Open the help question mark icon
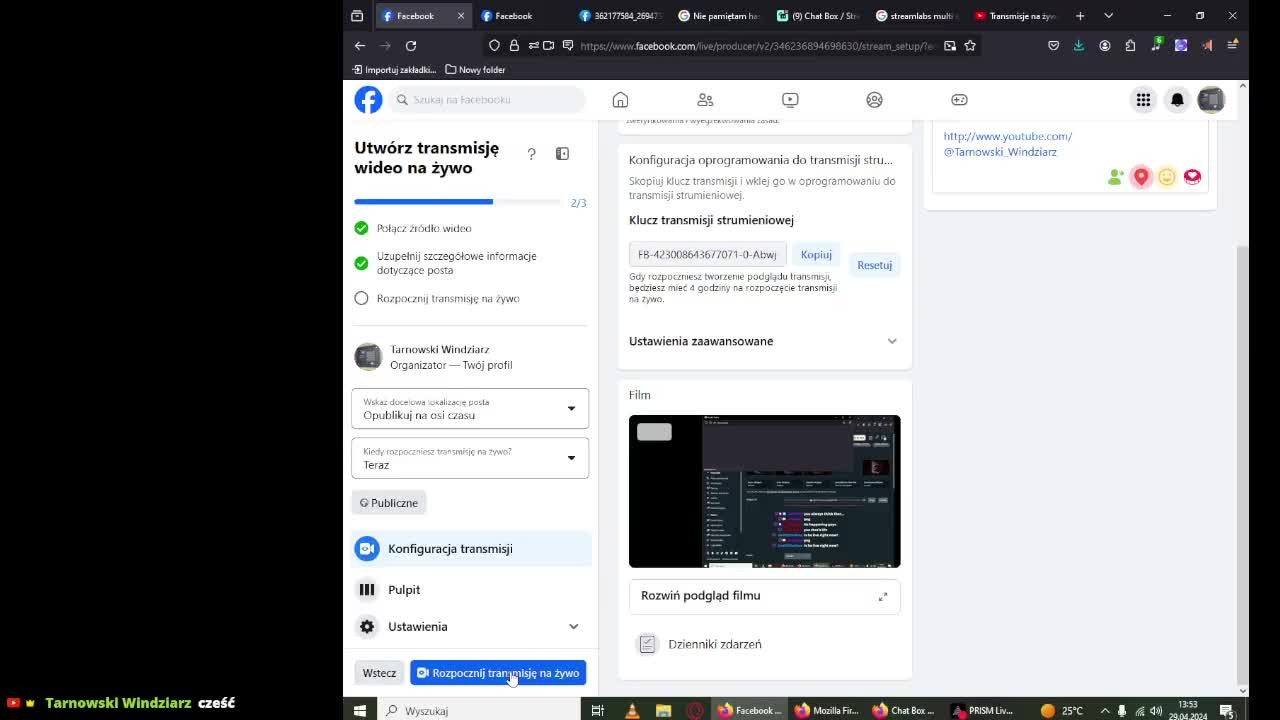 click(531, 153)
